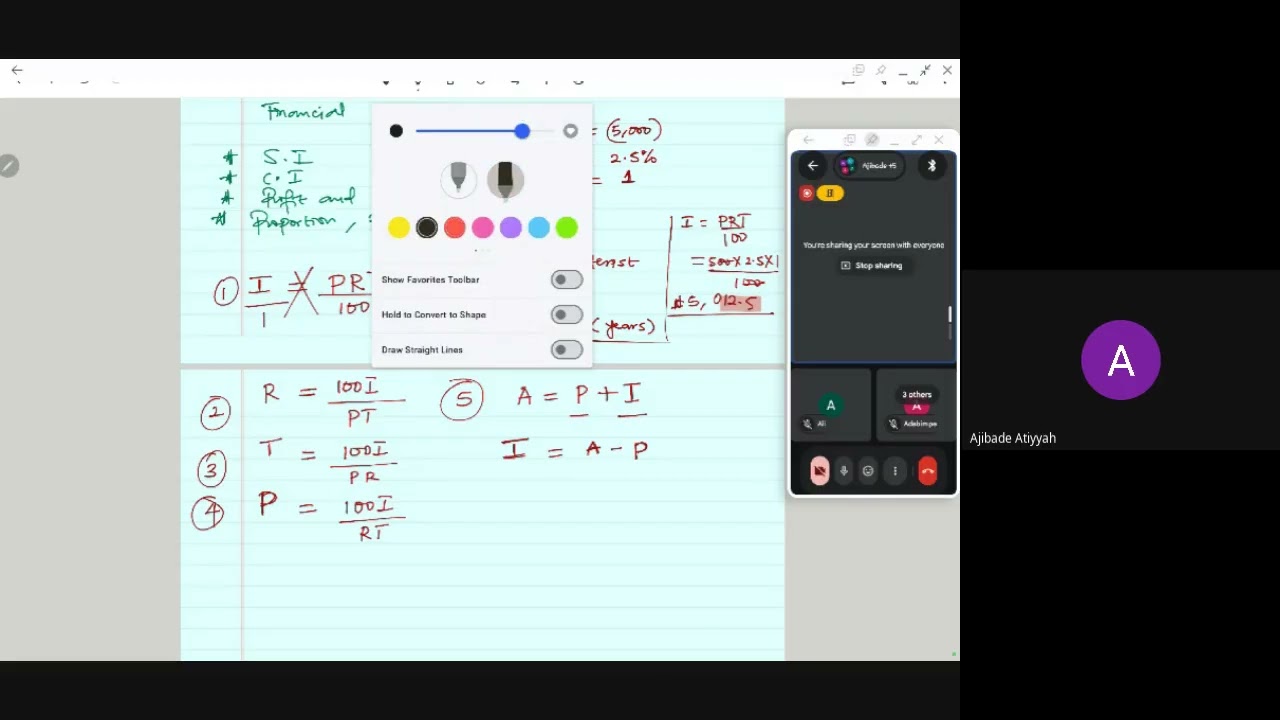Viewport: 1280px width, 720px height.
Task: Click Stop sharing in the meeting window
Action: coord(872,266)
